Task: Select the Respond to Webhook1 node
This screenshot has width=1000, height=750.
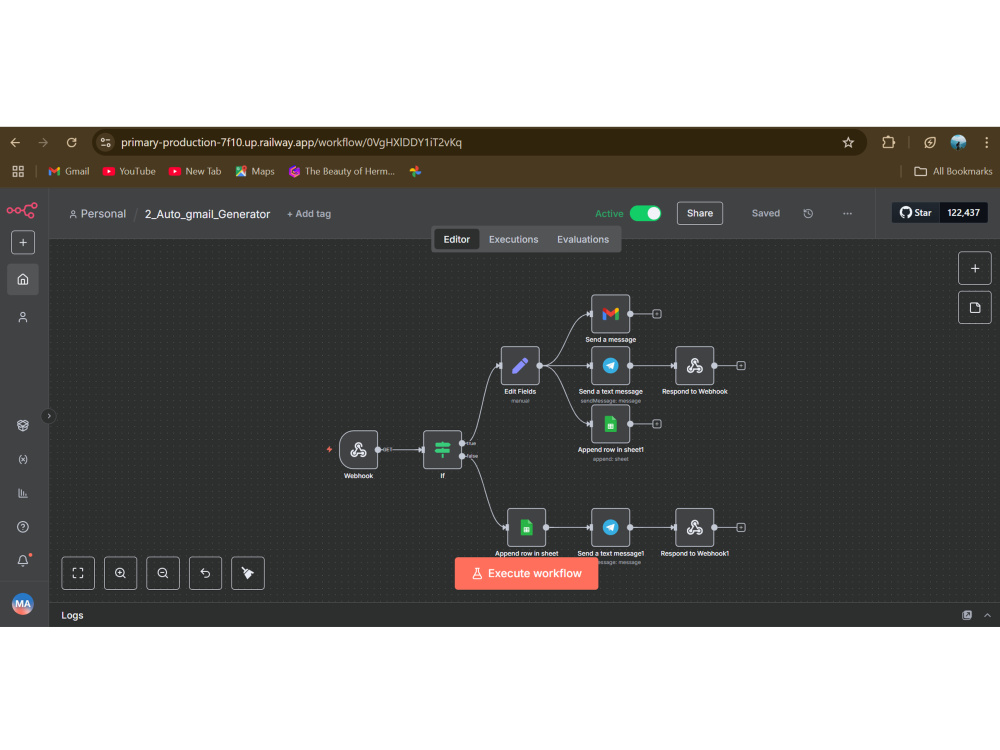Action: click(695, 527)
